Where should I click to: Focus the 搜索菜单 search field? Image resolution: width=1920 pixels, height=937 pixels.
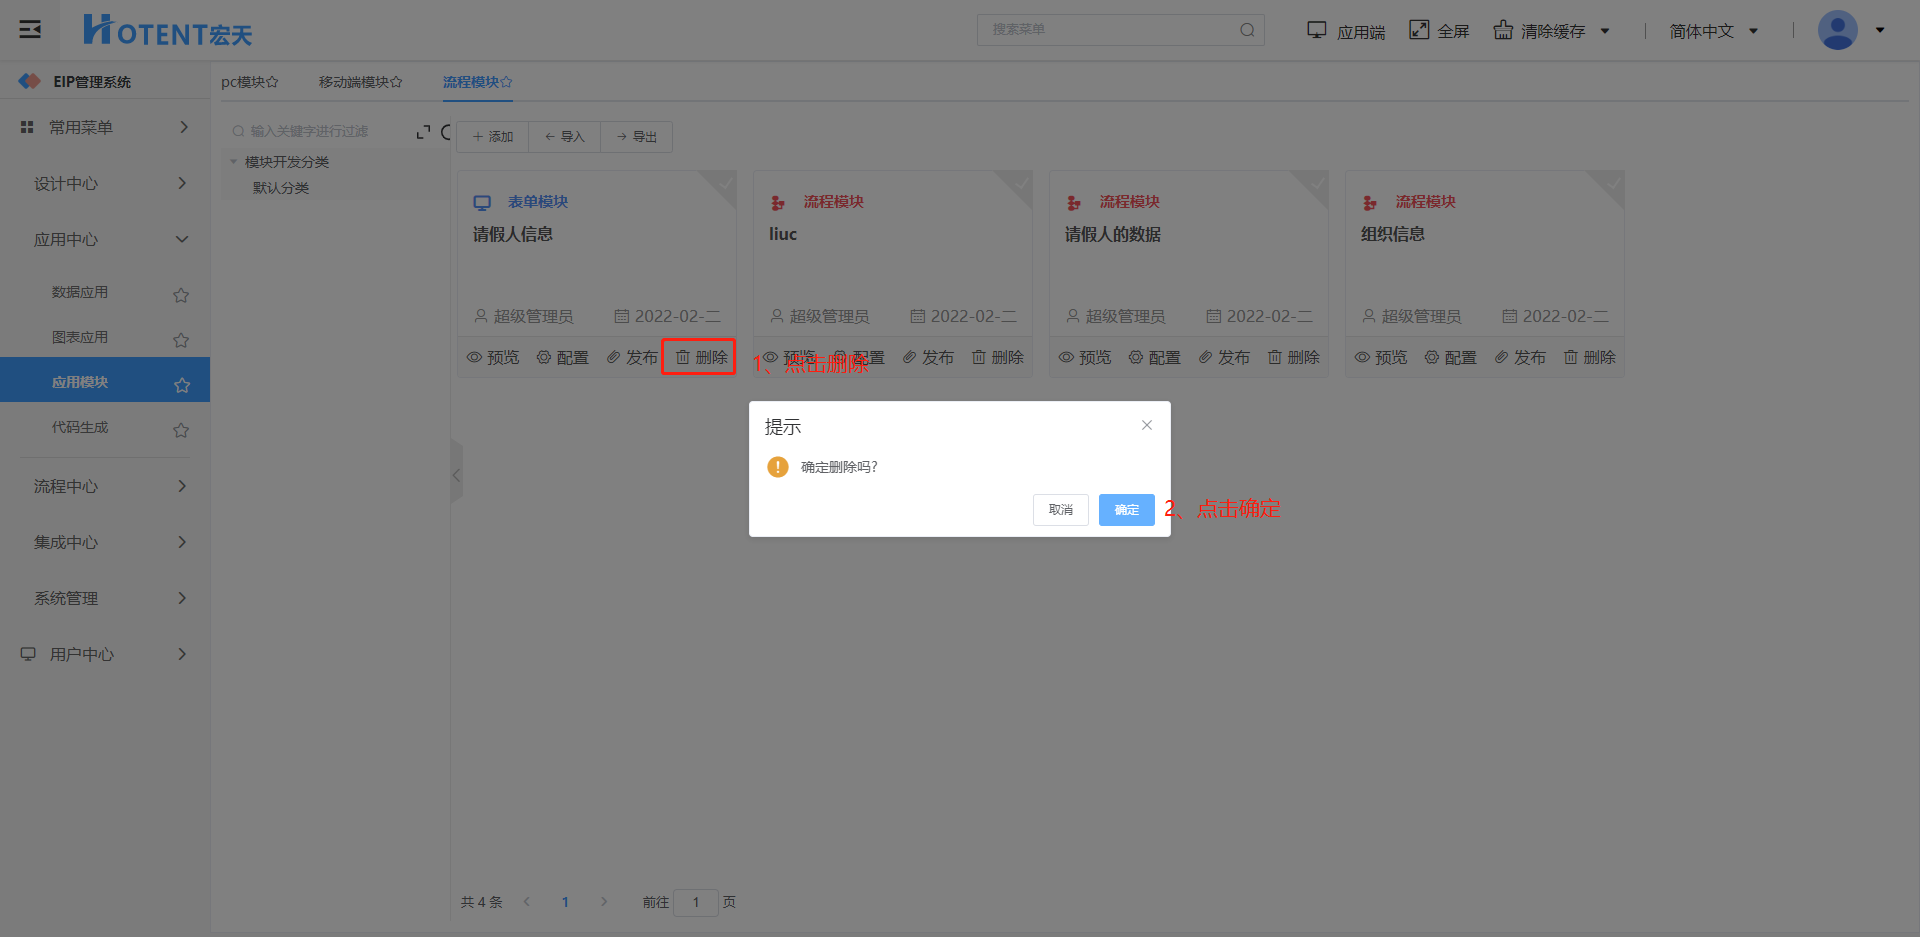pos(1121,30)
